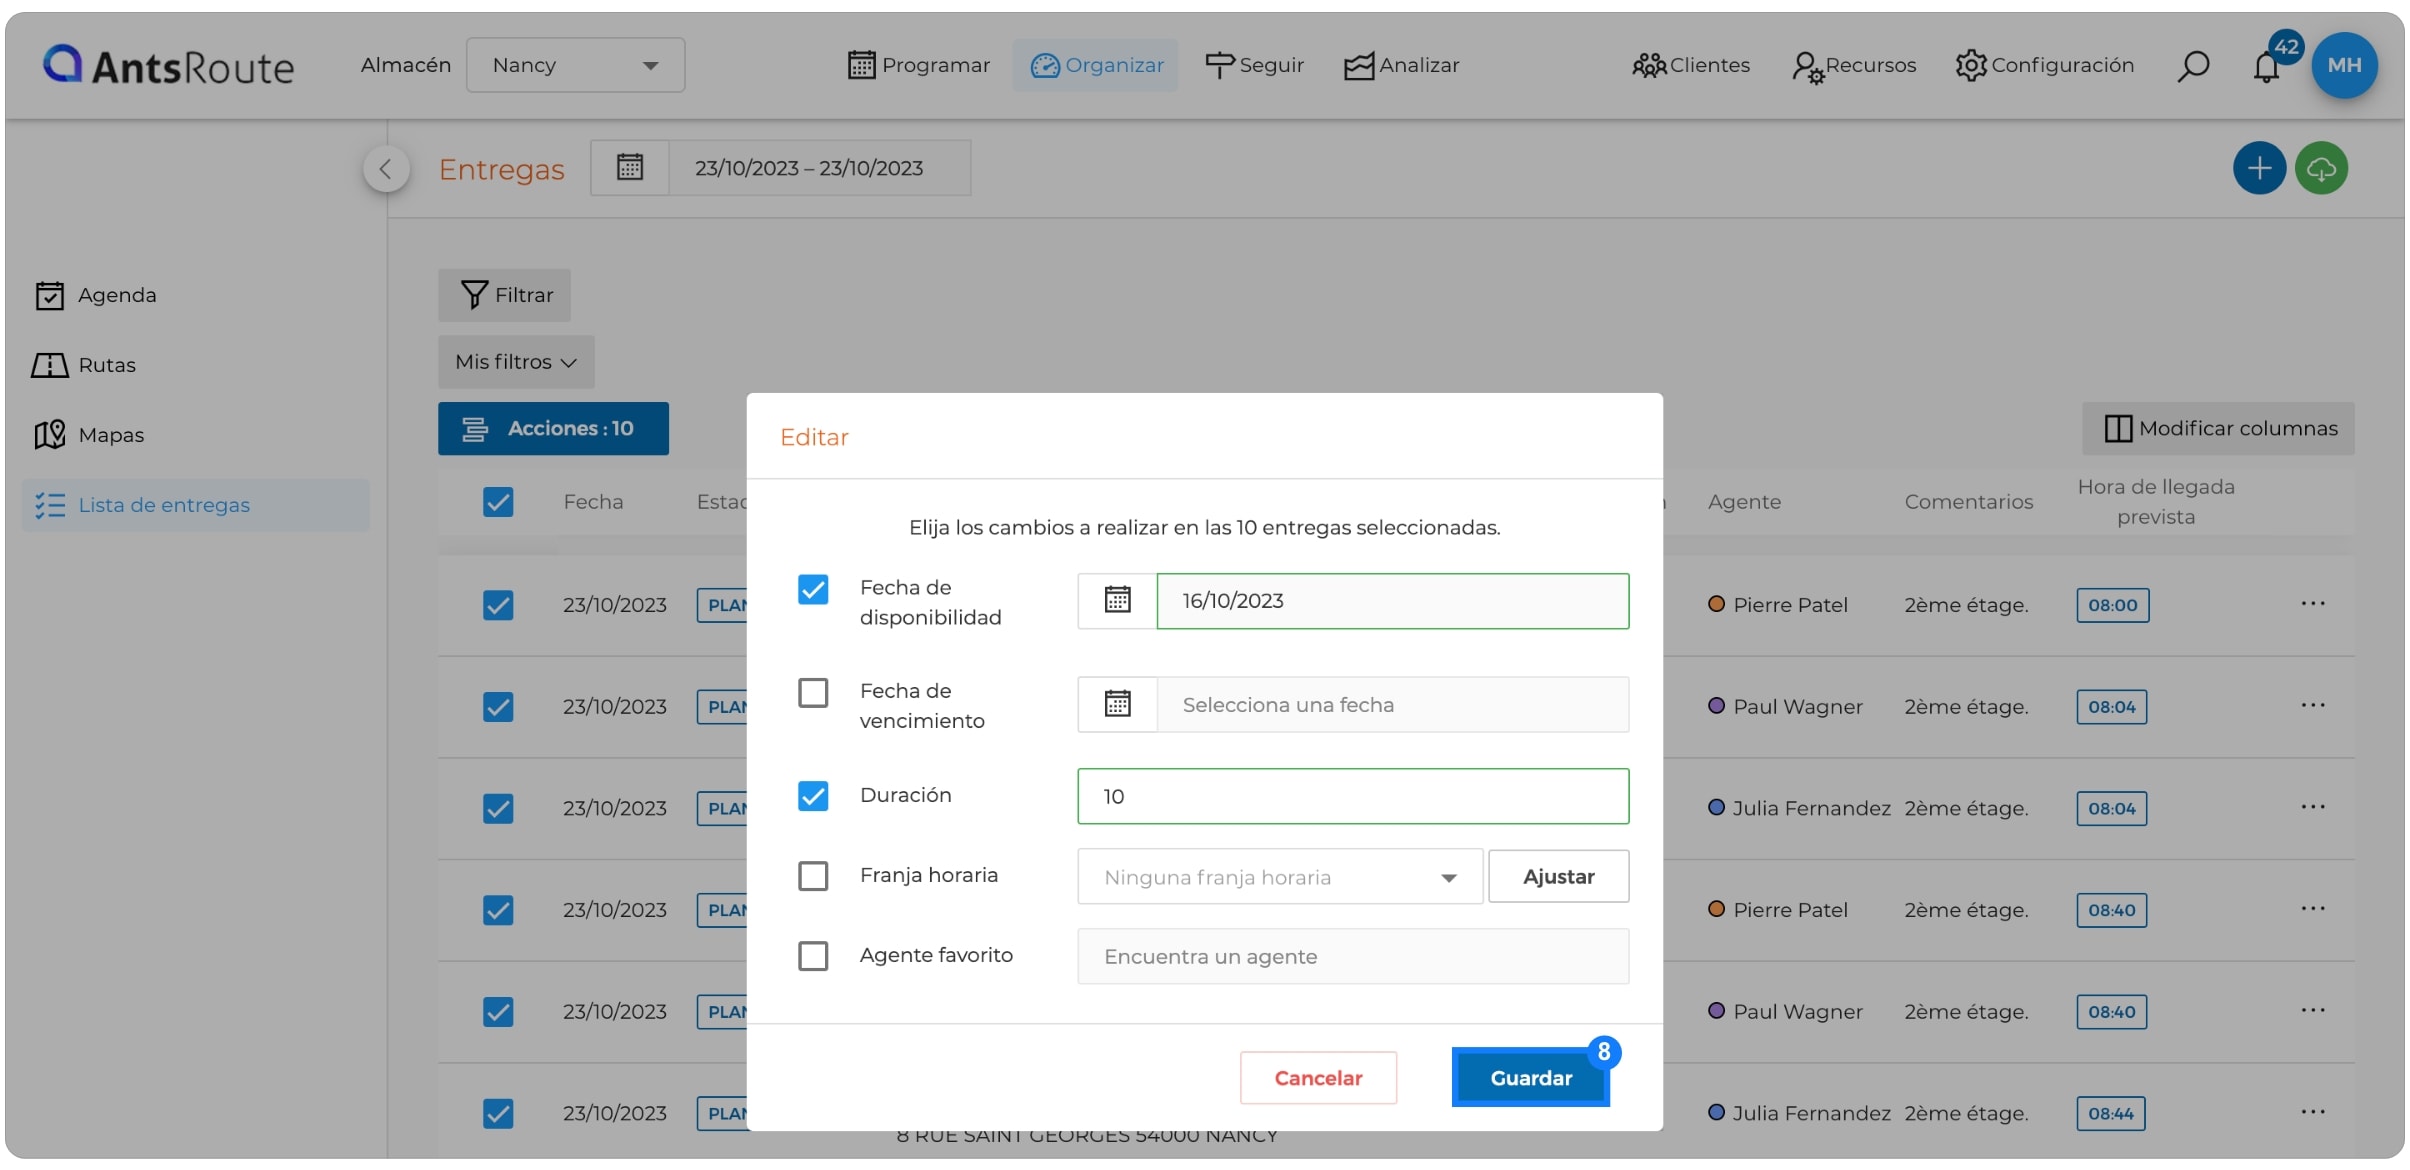Click the Hora de llegada prevista header
The width and height of the screenshot is (2410, 1170).
click(x=2156, y=502)
